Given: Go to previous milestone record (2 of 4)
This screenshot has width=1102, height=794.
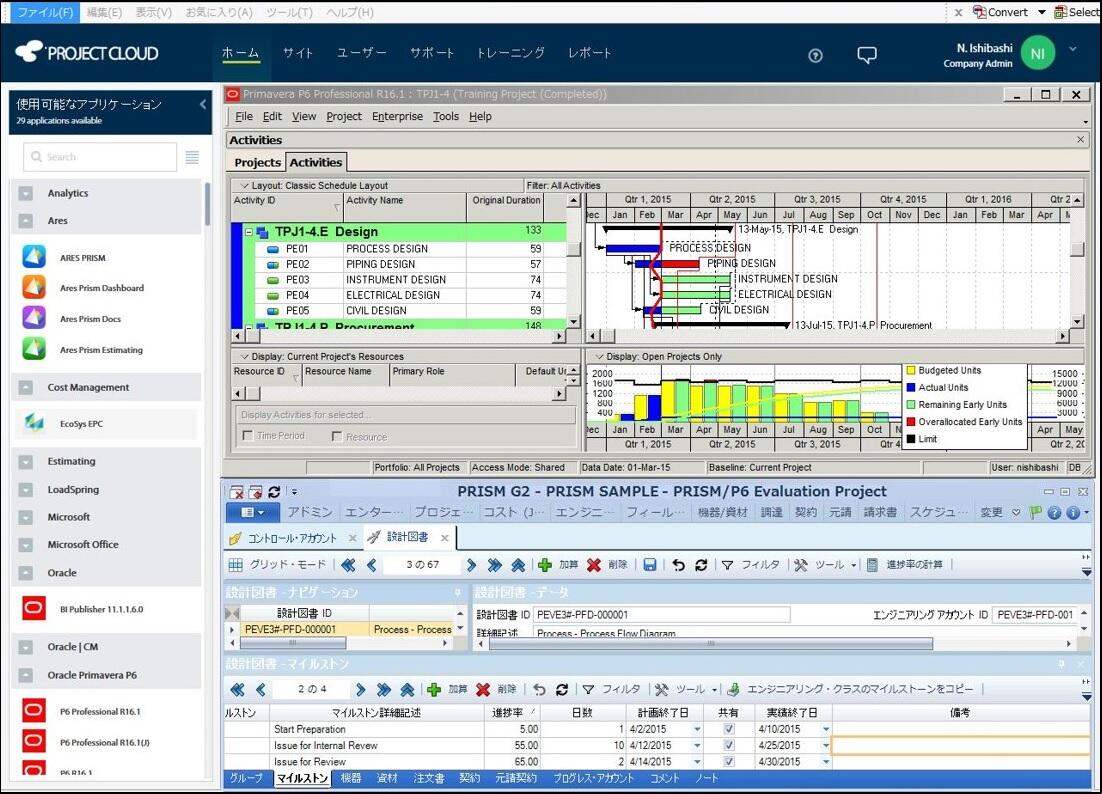Looking at the screenshot, I should click(261, 689).
